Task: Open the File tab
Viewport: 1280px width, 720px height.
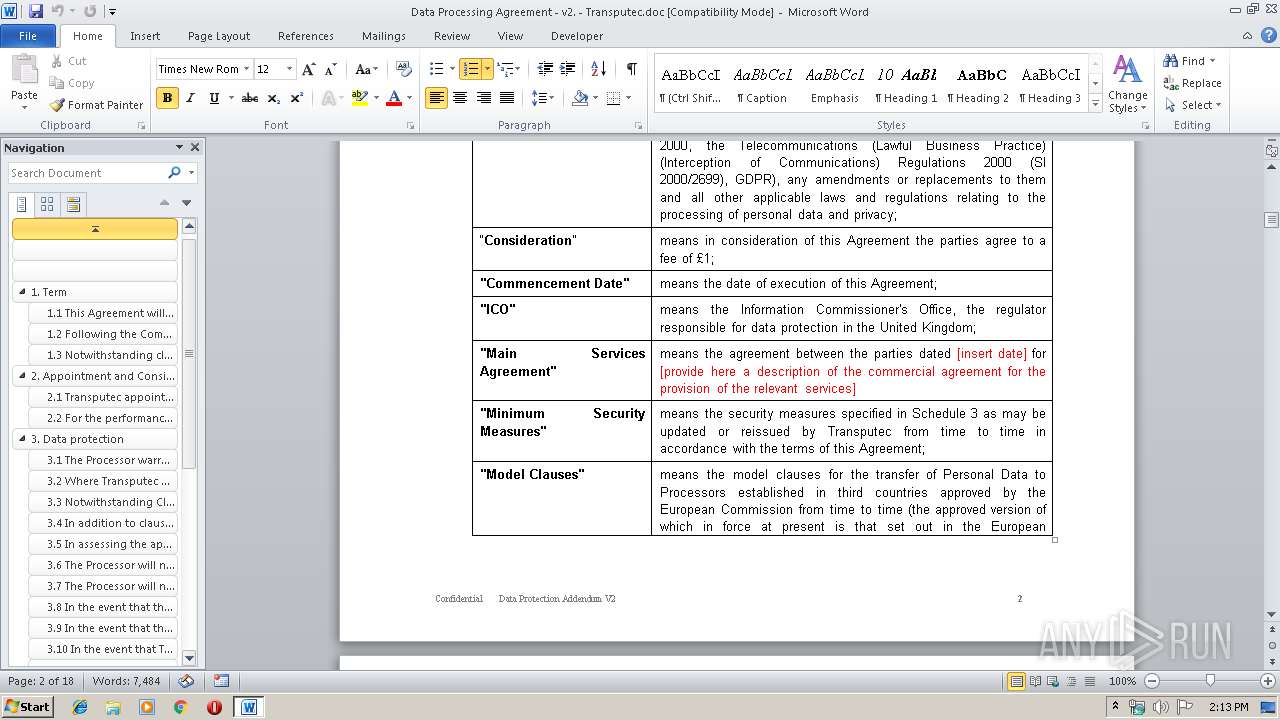Action: 28,36
